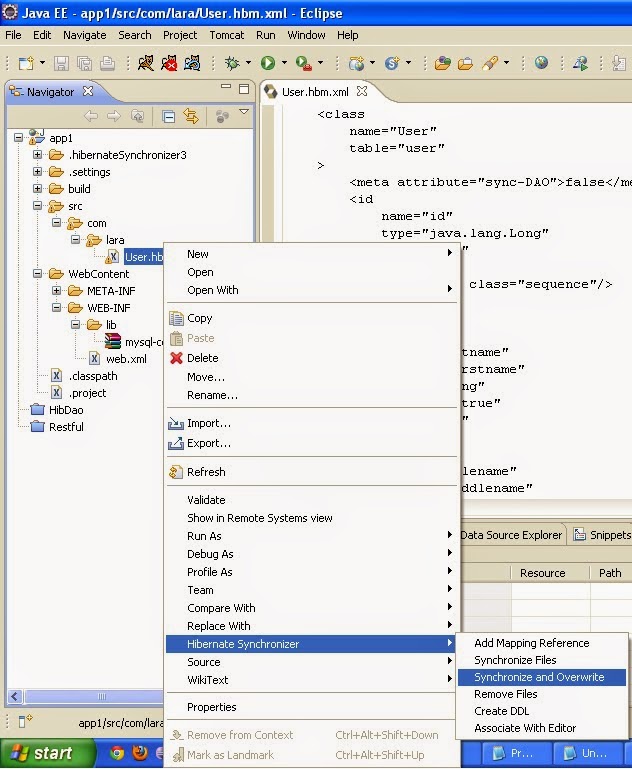Collapse the app1 project node

[19, 138]
